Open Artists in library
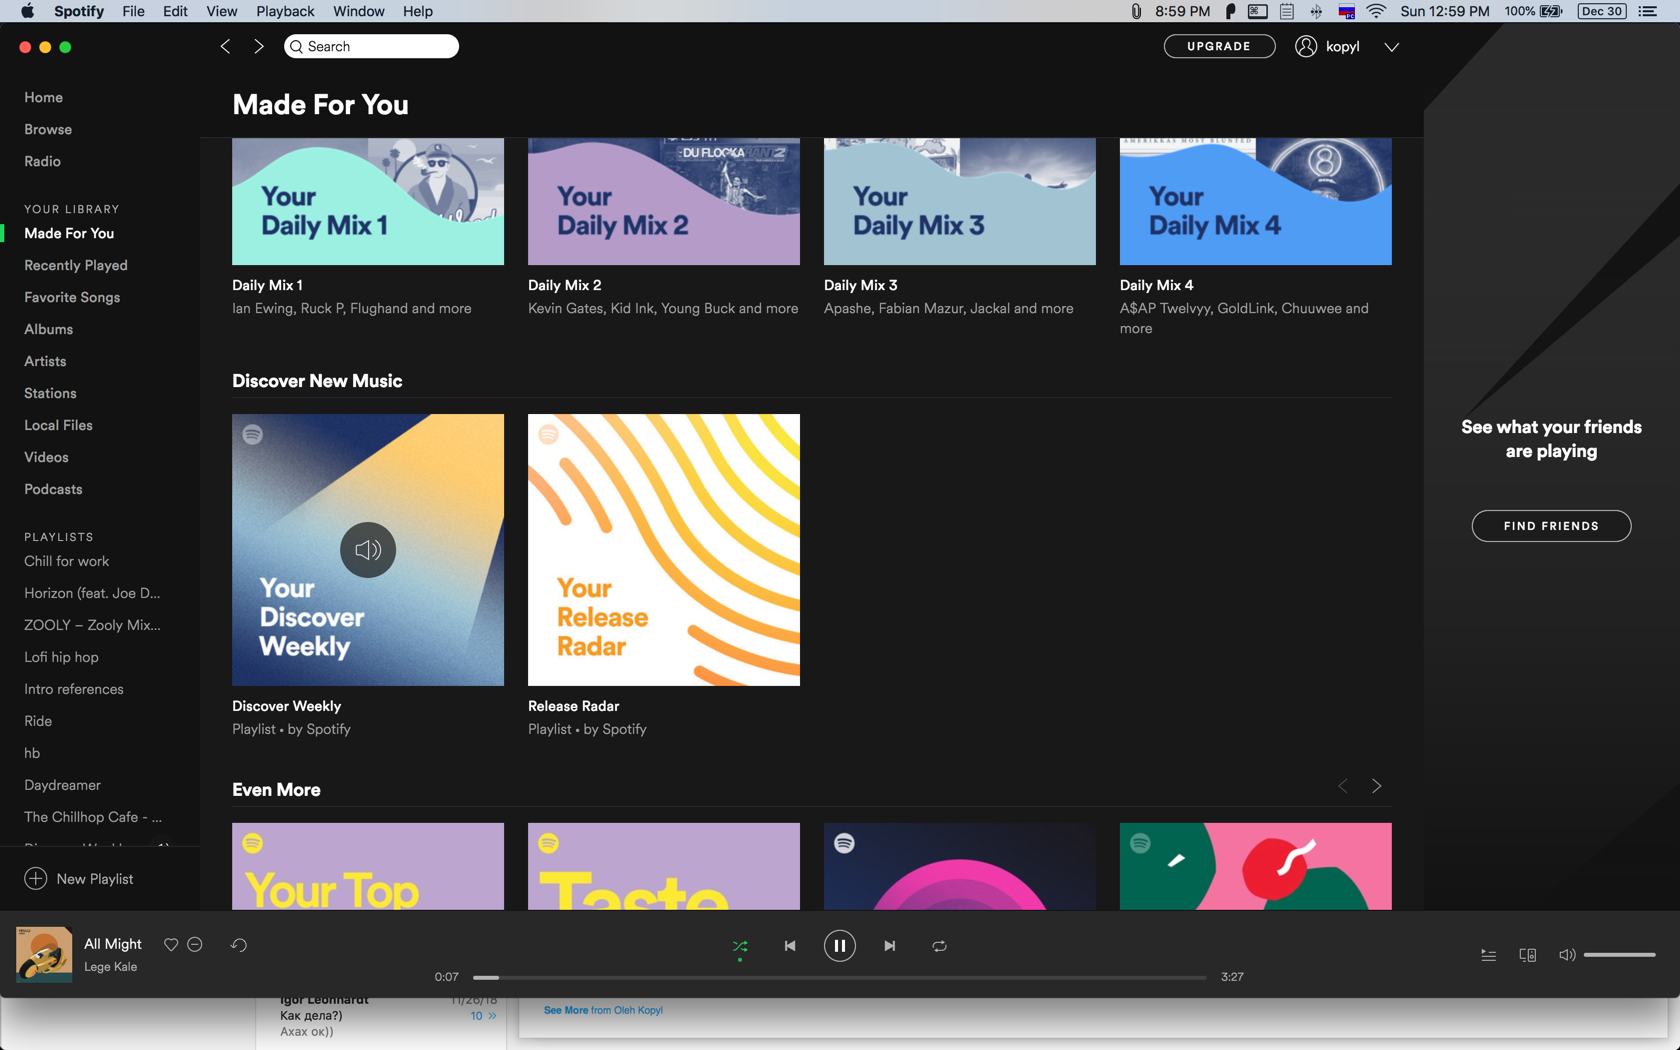 (45, 361)
